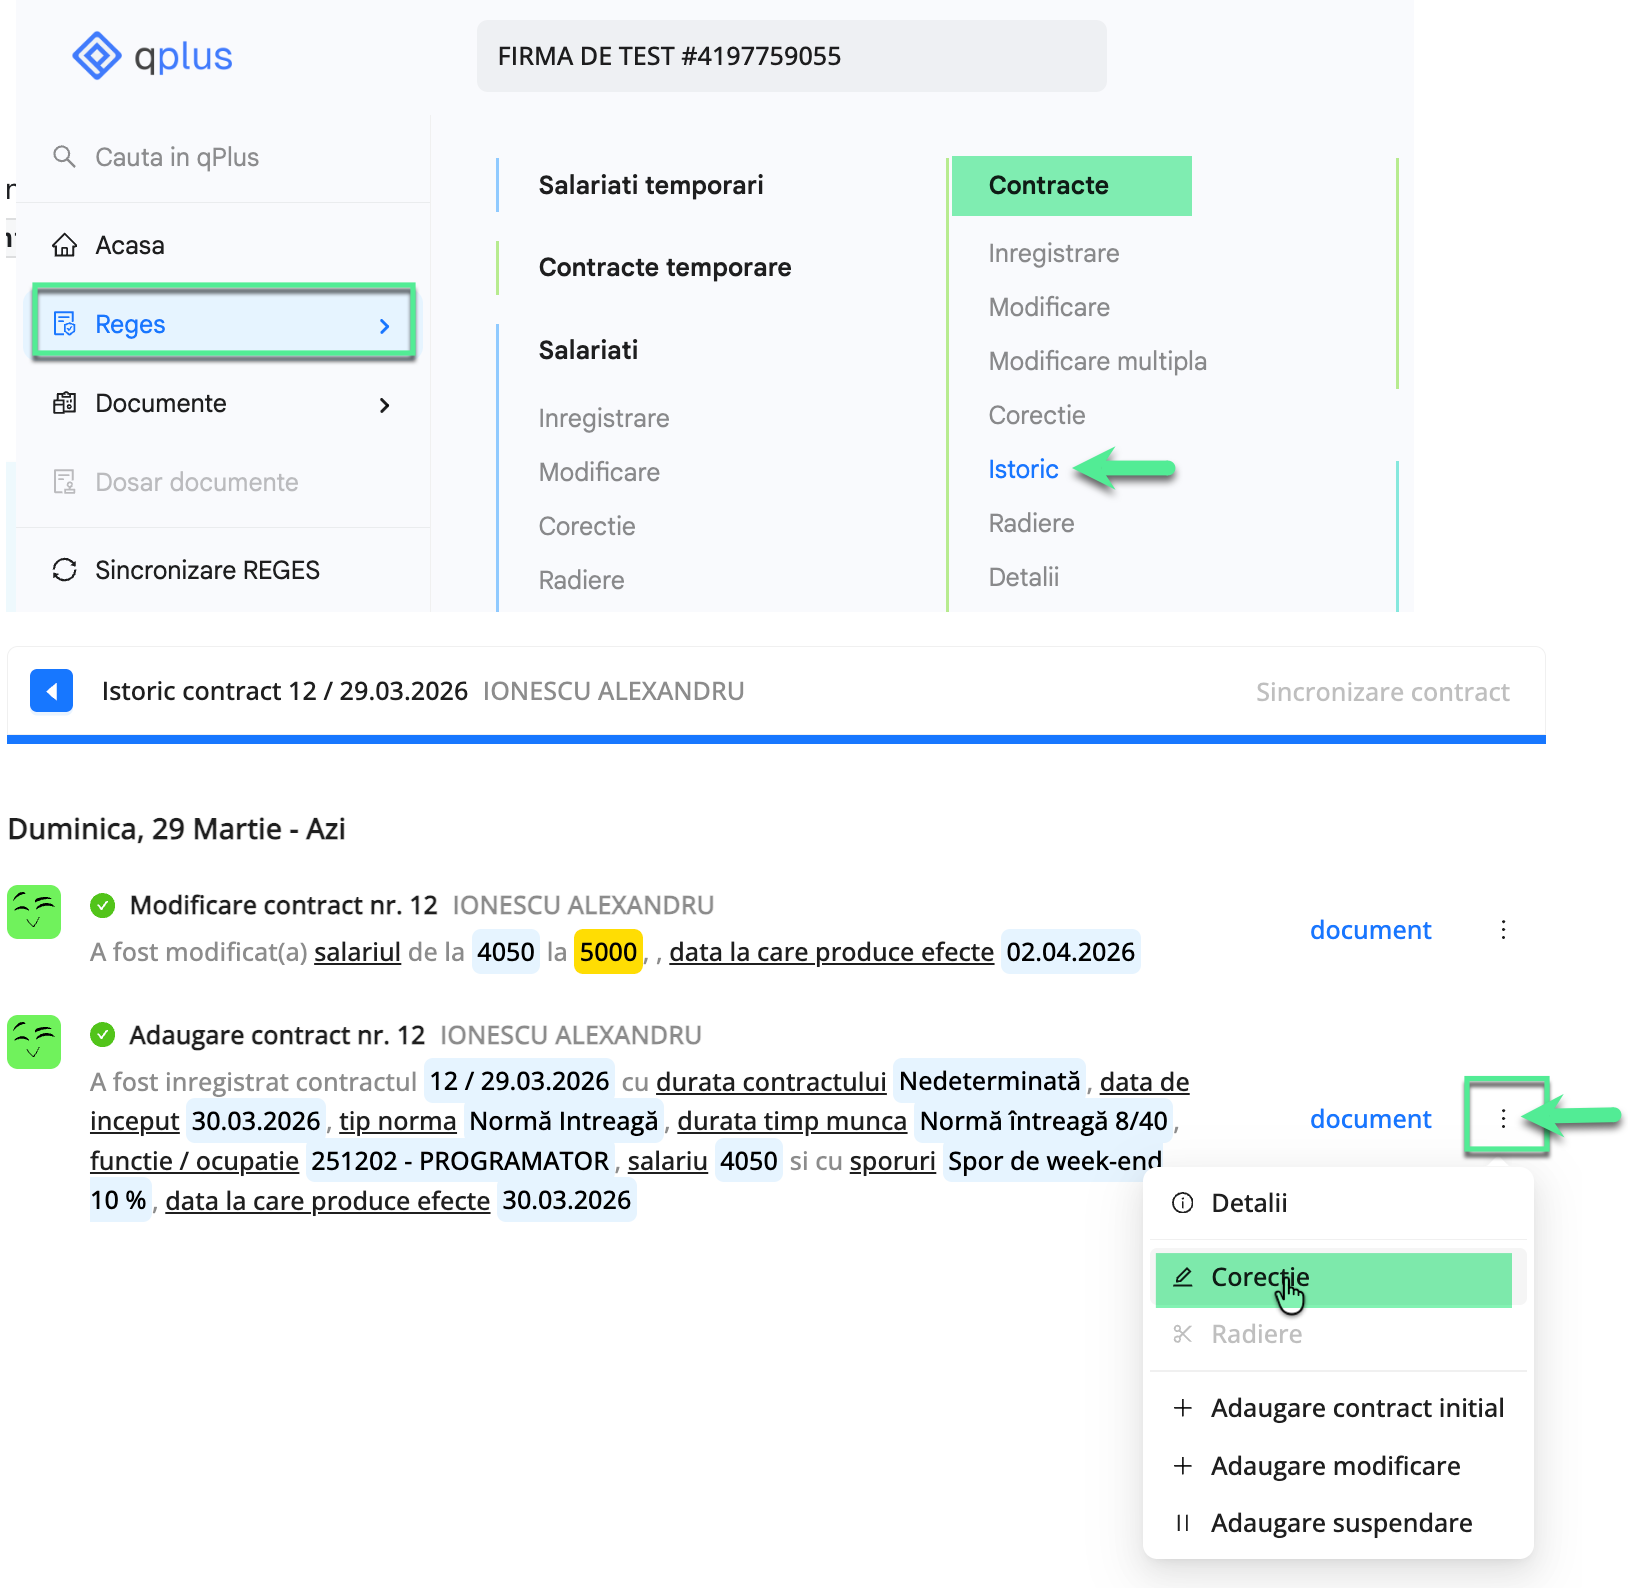The width and height of the screenshot is (1628, 1588).
Task: Open the kebab menu on the Adaugare contract row
Action: 1503,1119
